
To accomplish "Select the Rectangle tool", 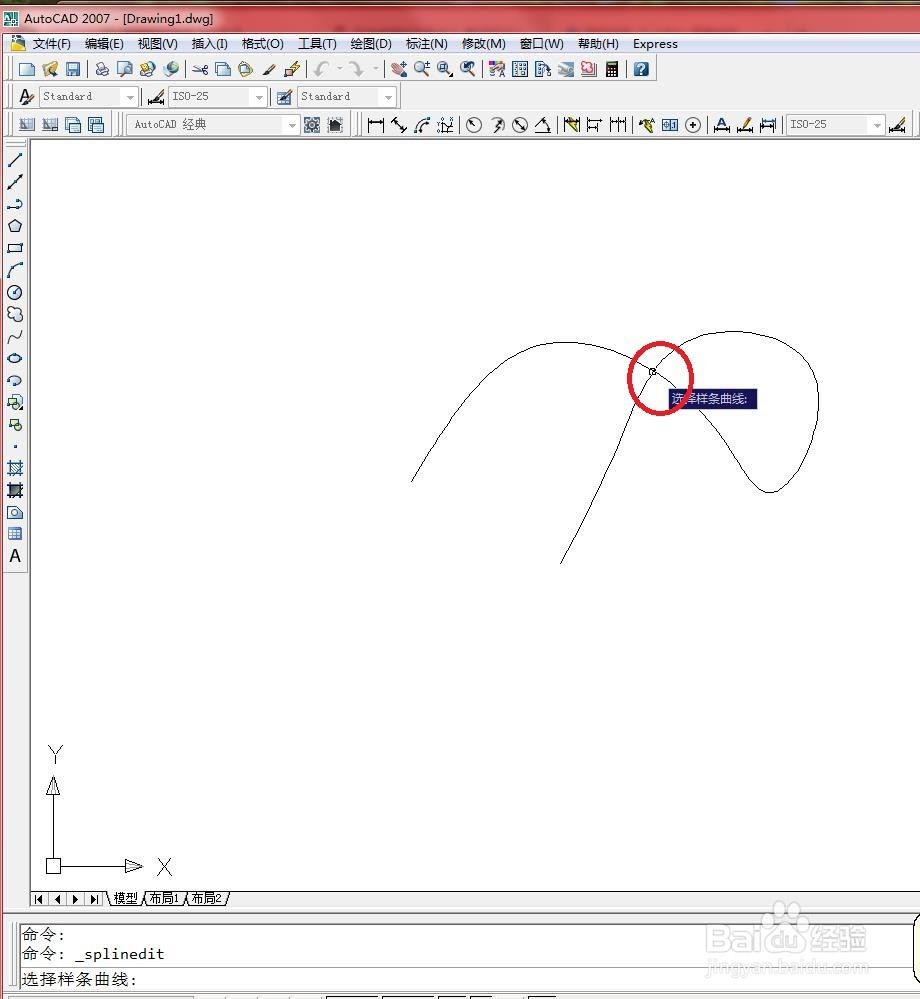I will pyautogui.click(x=15, y=248).
